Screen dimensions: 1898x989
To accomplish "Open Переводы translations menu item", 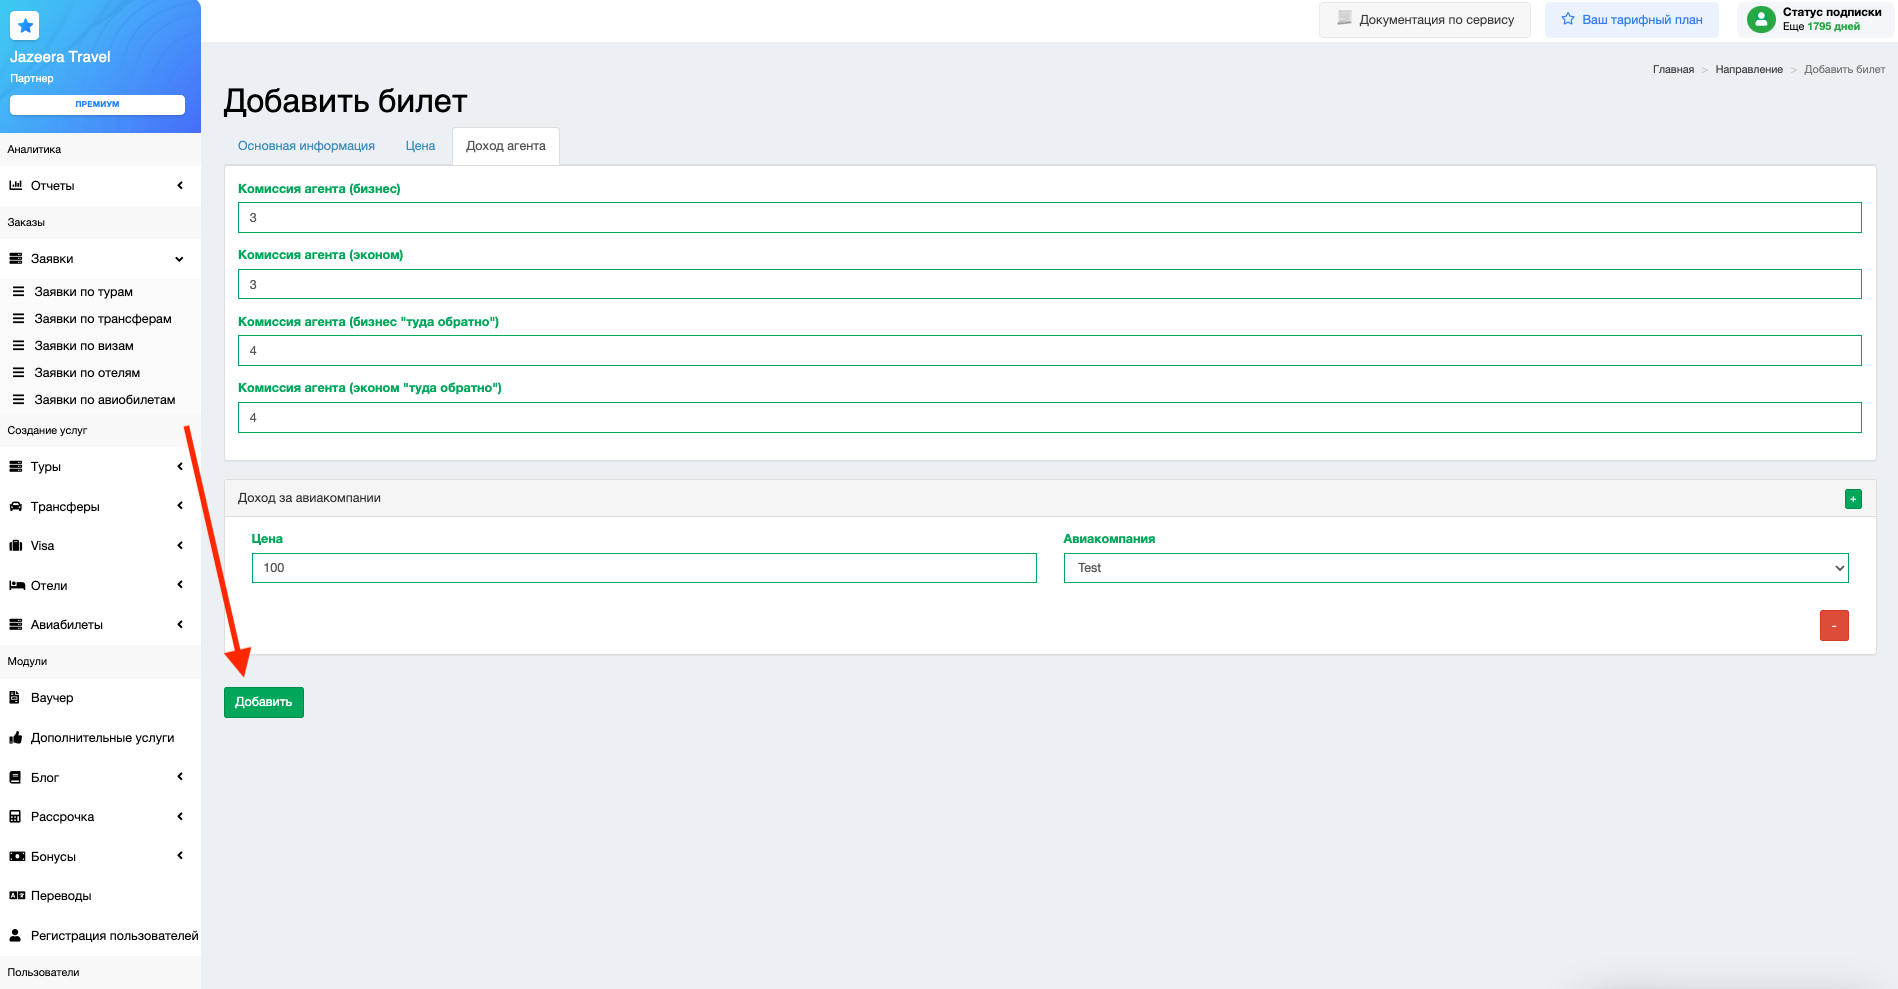I will tap(61, 896).
